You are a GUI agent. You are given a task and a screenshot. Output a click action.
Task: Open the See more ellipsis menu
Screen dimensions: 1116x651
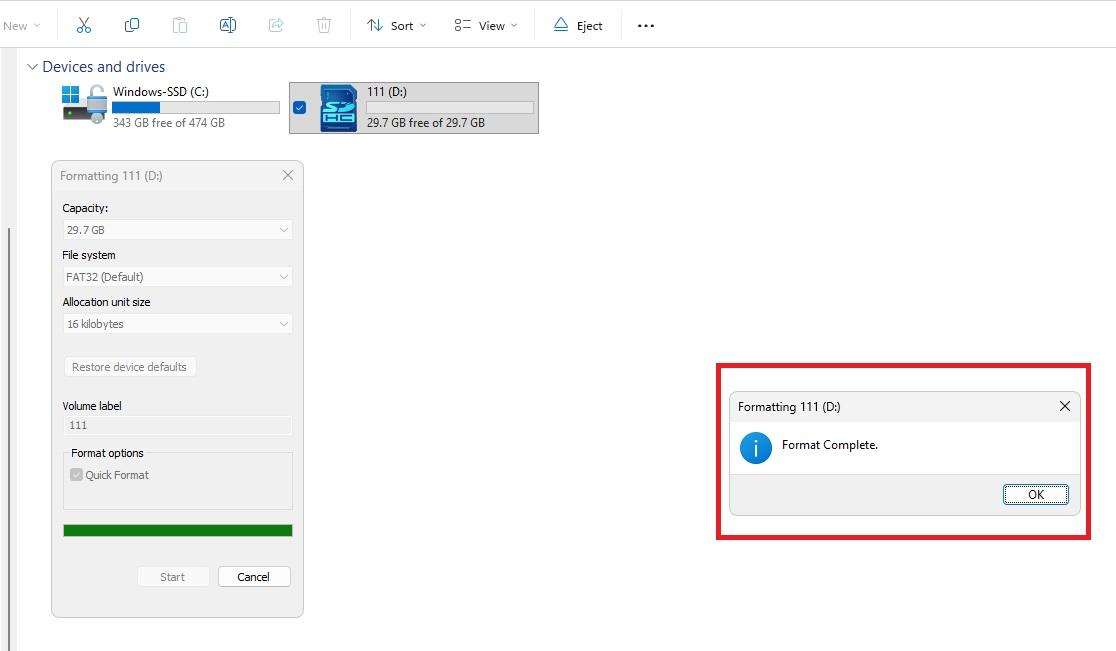pos(646,25)
